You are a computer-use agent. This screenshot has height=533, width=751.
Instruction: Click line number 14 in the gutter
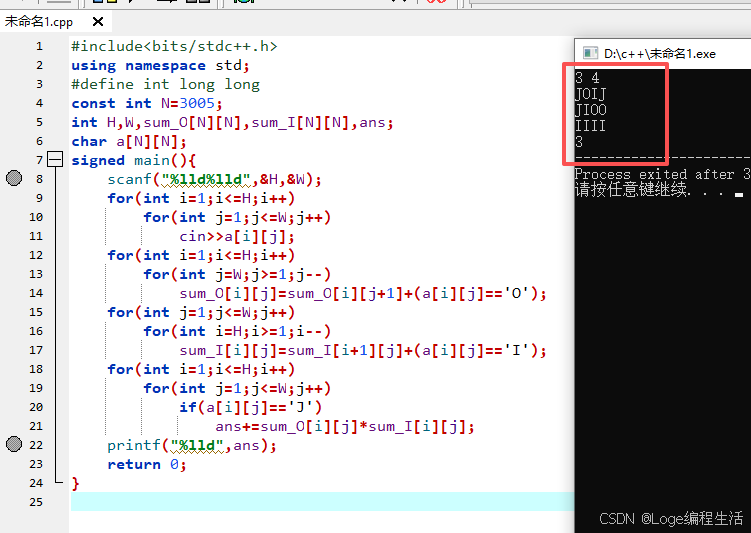[36, 293]
